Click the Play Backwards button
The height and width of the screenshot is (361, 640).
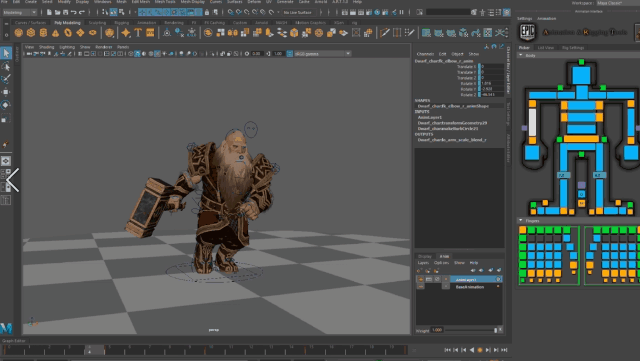point(472,350)
